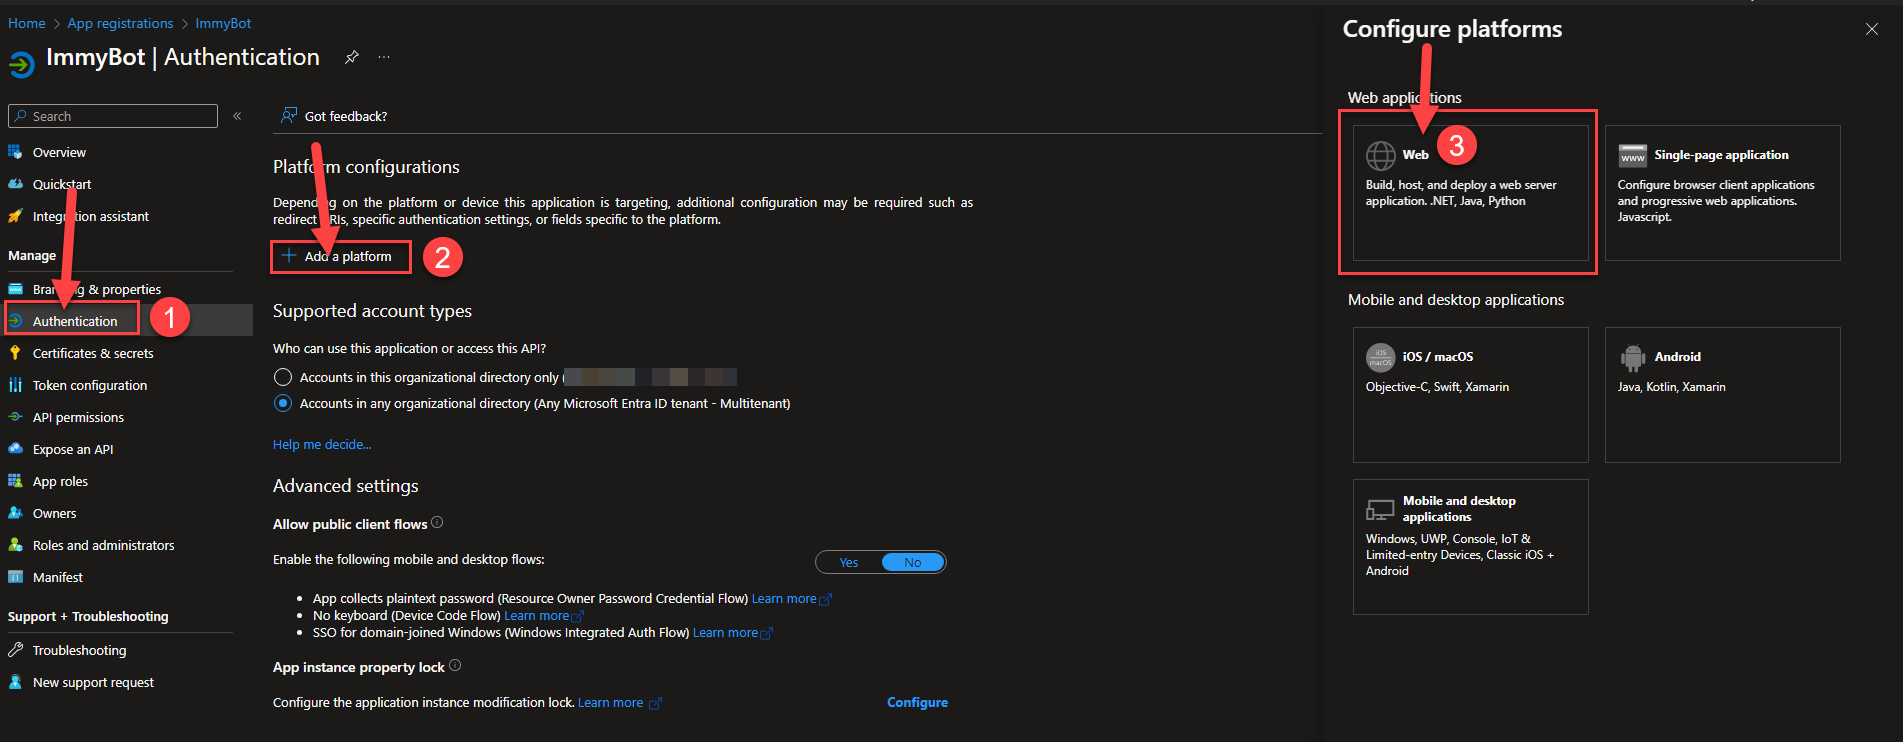Screen dimensions: 1903x742
Task: Open Certificates & secrets in sidebar
Action: pyautogui.click(x=93, y=353)
